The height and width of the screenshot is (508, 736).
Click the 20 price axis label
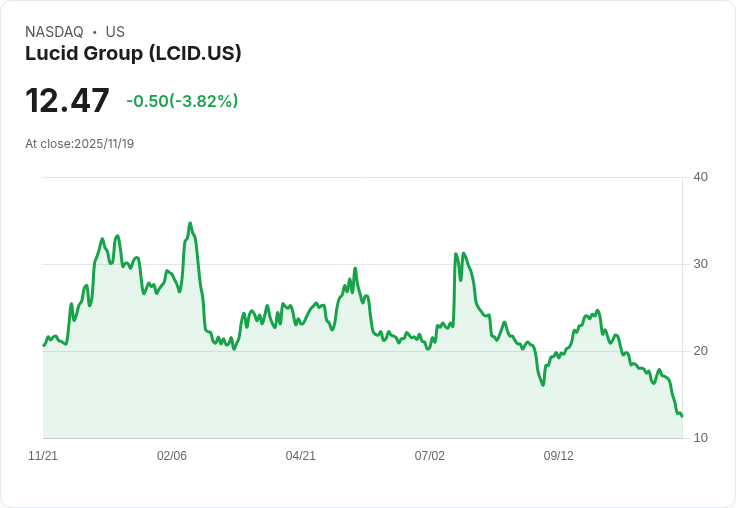[x=700, y=351]
